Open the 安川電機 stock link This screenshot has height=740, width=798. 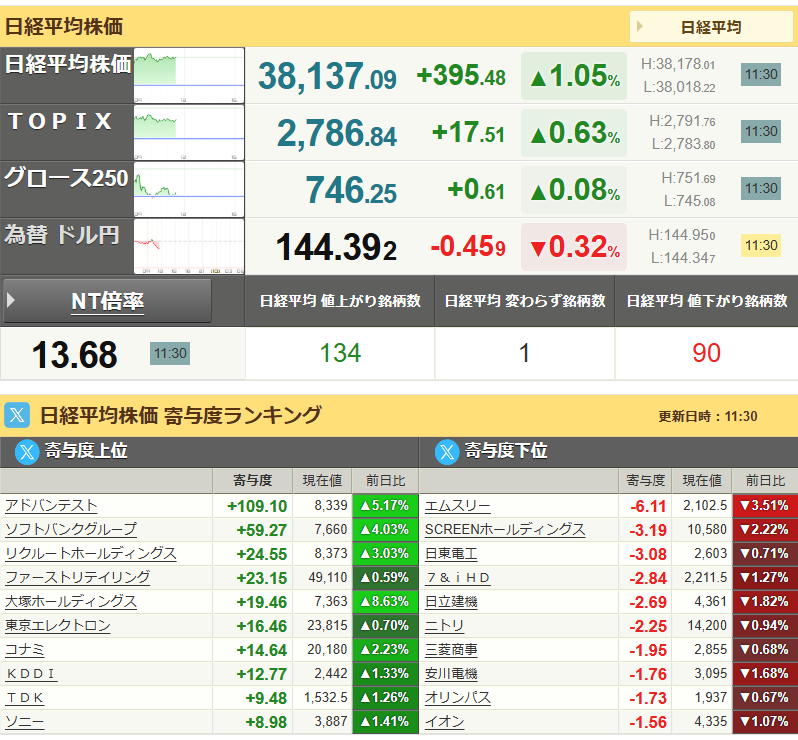coord(451,674)
